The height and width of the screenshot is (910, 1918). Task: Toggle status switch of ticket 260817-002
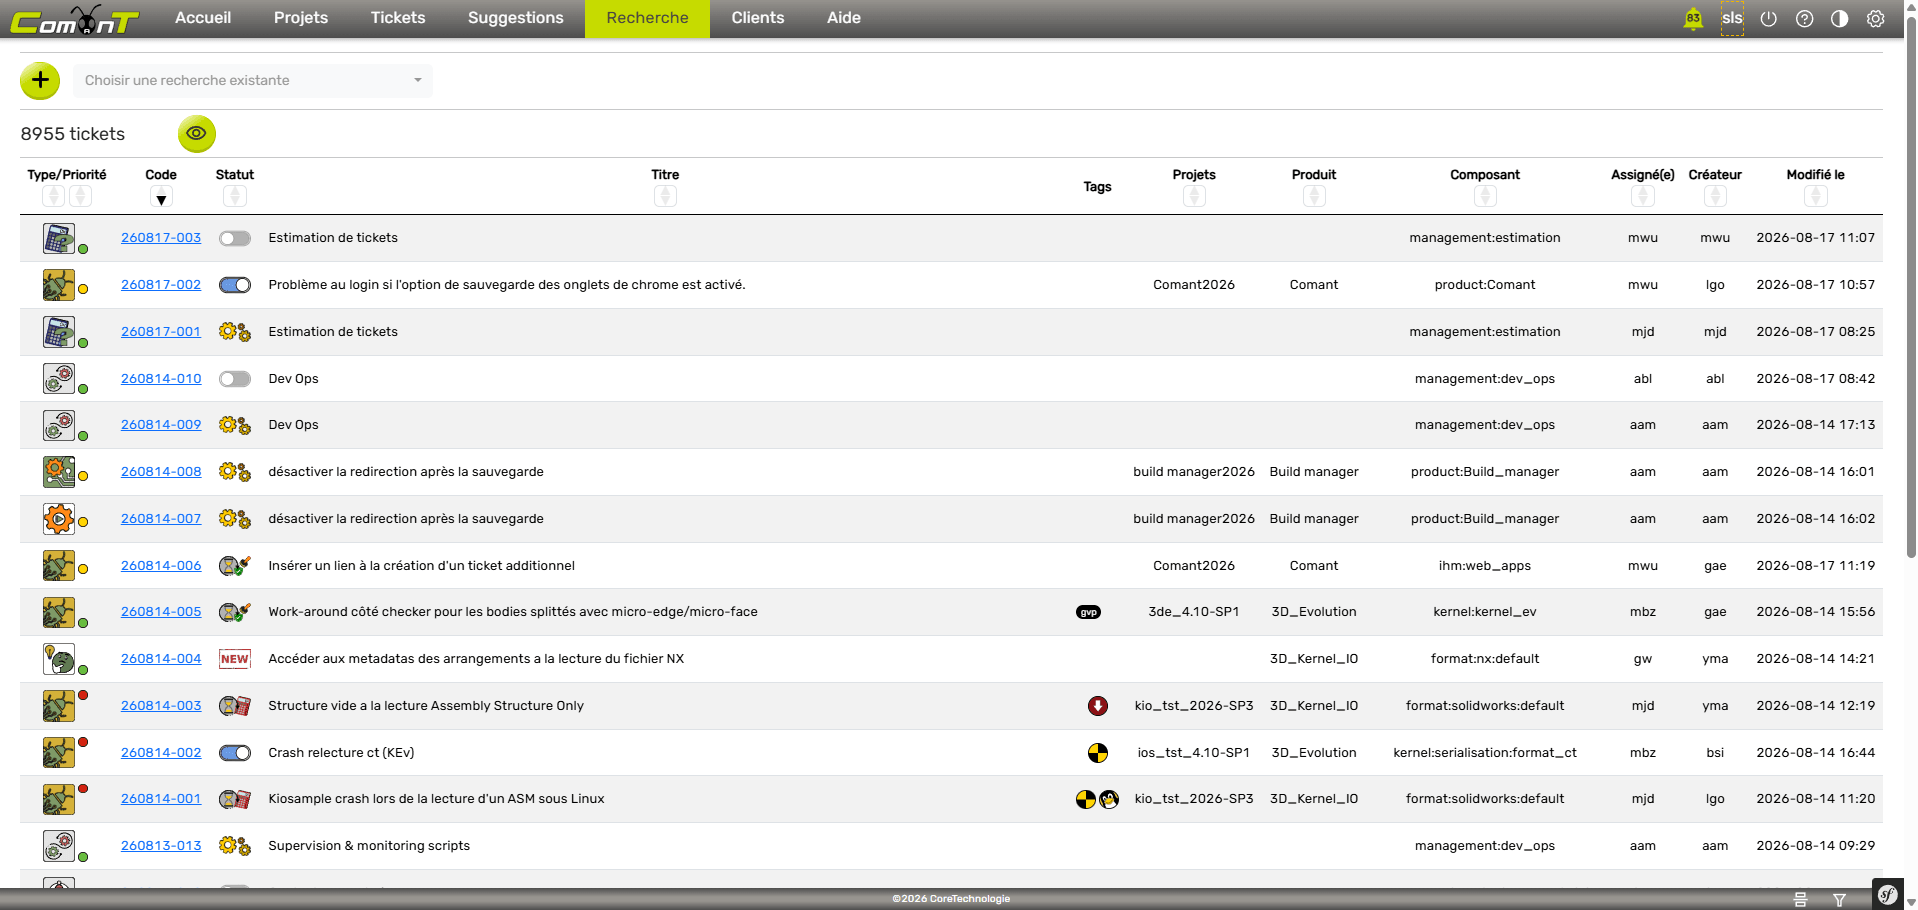coord(235,285)
